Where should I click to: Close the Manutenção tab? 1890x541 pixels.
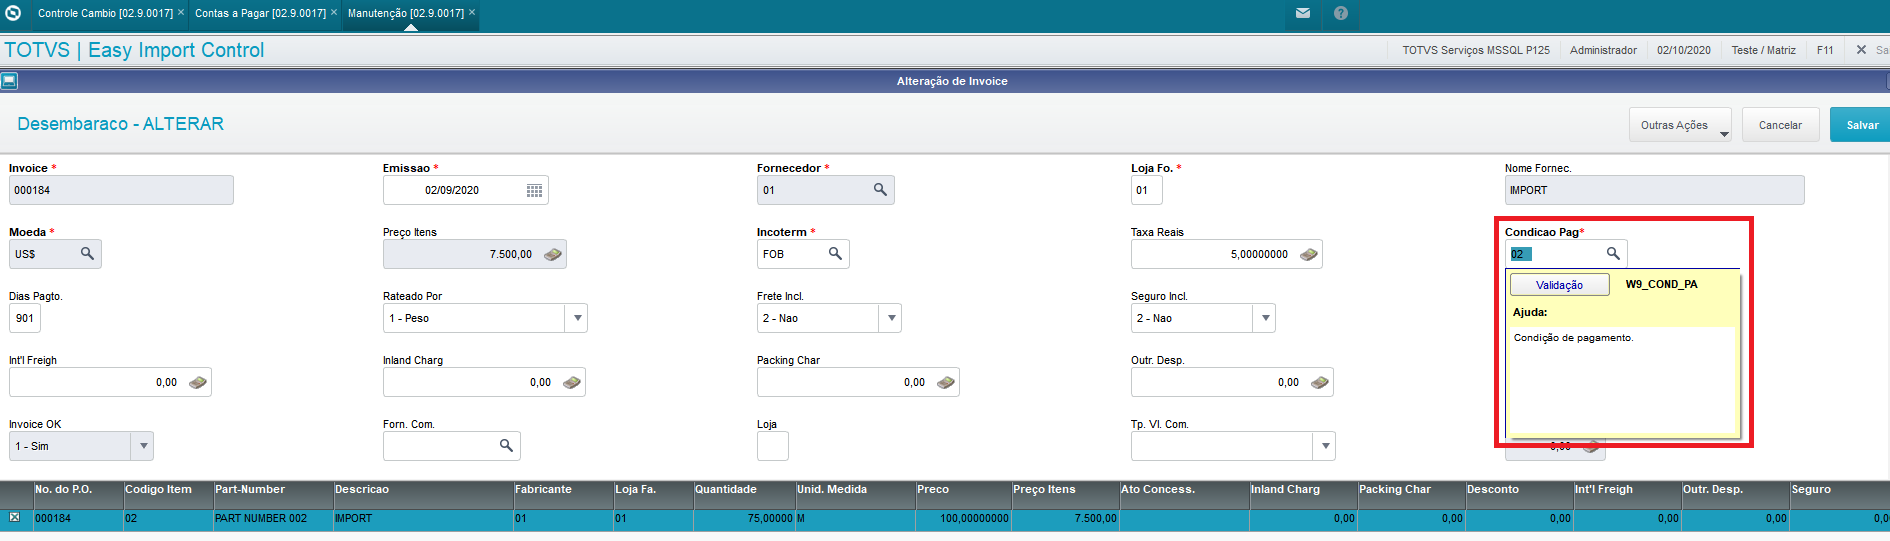click(472, 12)
